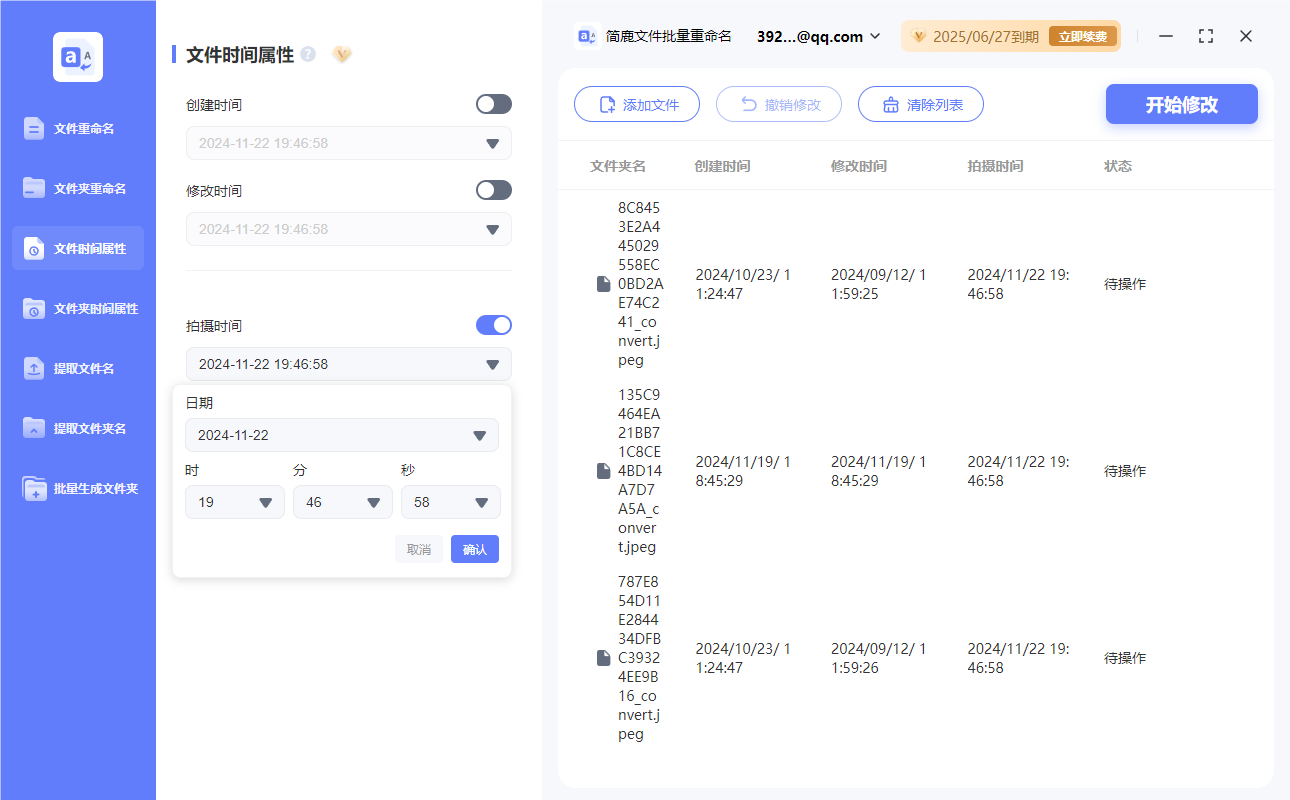Image resolution: width=1290 pixels, height=800 pixels.
Task: Click 立即续费 to renew subscription
Action: click(1083, 34)
